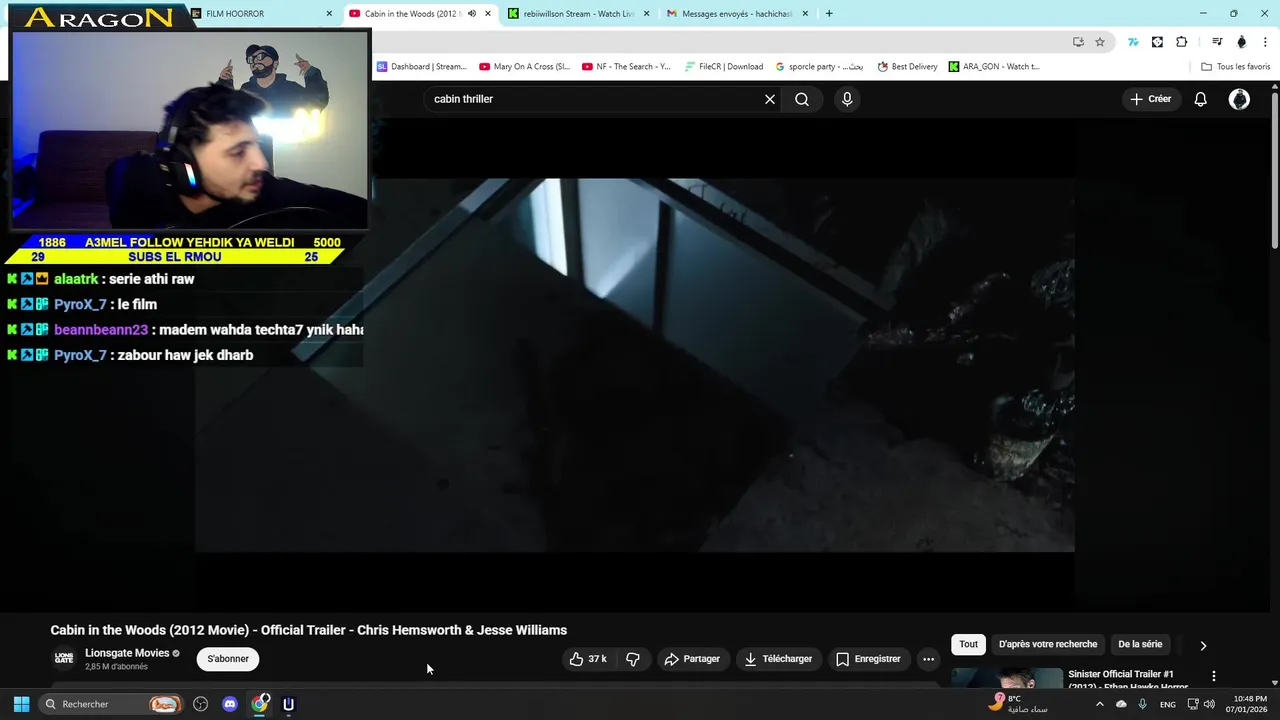
Task: Open the U app in the taskbar
Action: point(289,704)
